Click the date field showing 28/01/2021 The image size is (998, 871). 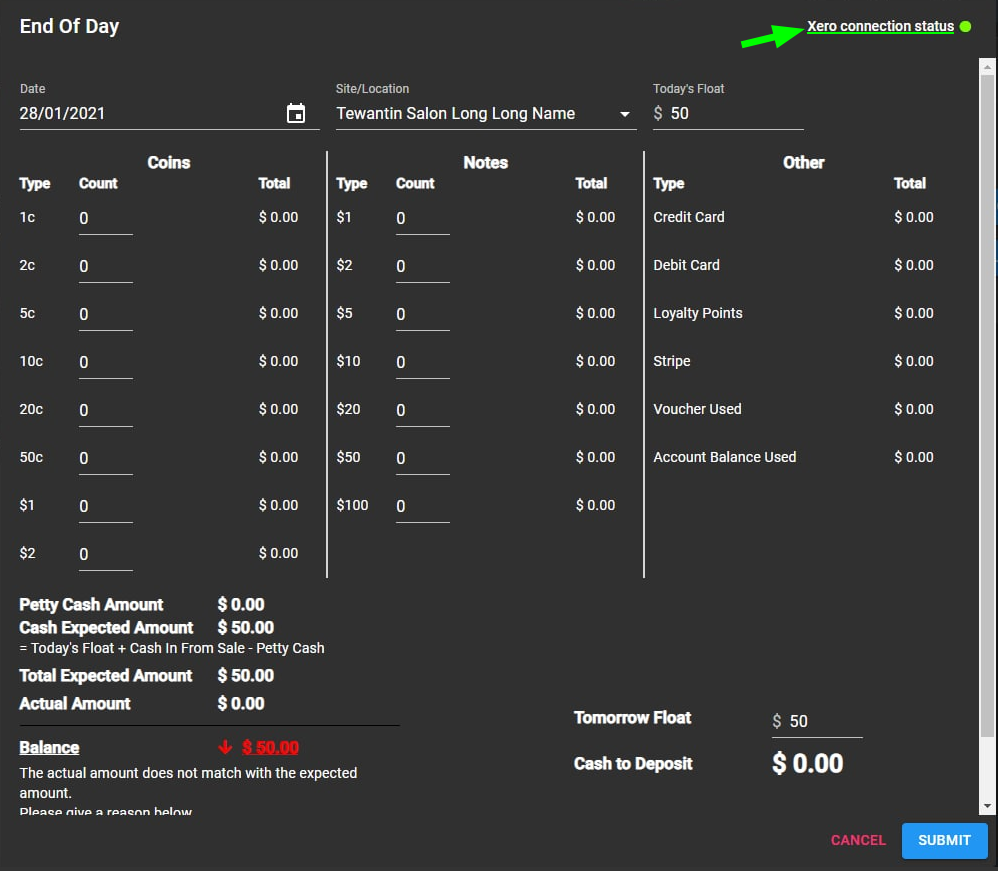coord(150,114)
